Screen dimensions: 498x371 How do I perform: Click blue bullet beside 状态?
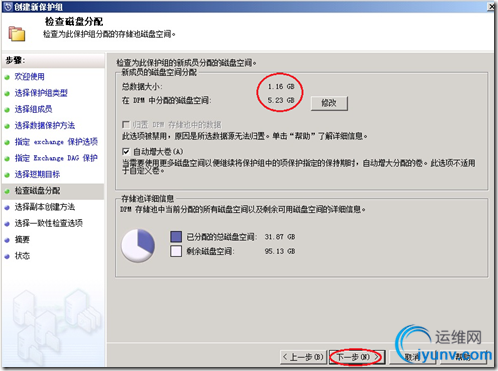pos(7,257)
